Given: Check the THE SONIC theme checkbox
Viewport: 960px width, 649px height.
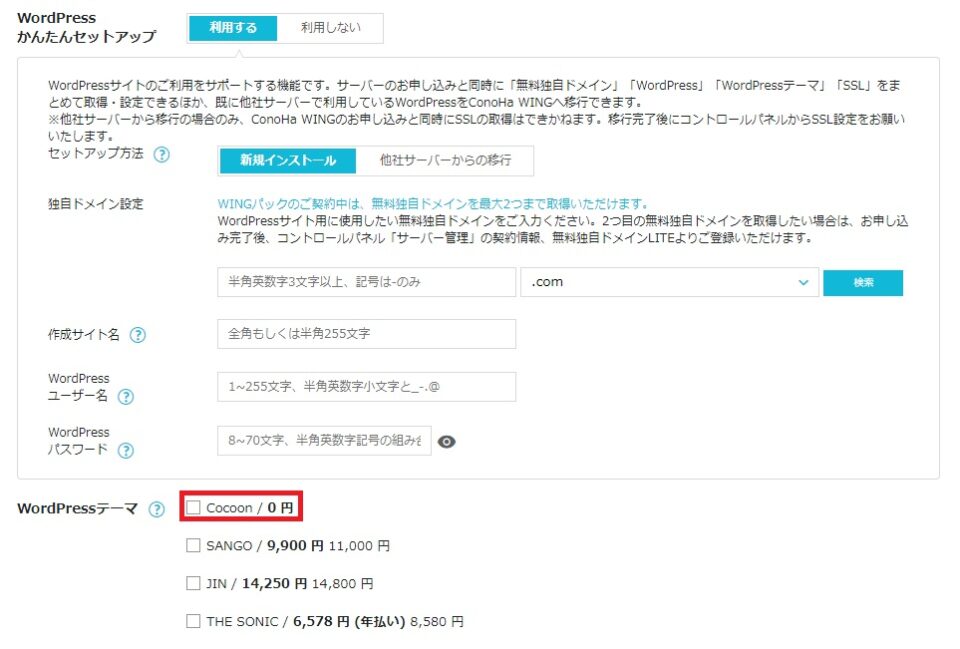Looking at the screenshot, I should click(193, 621).
